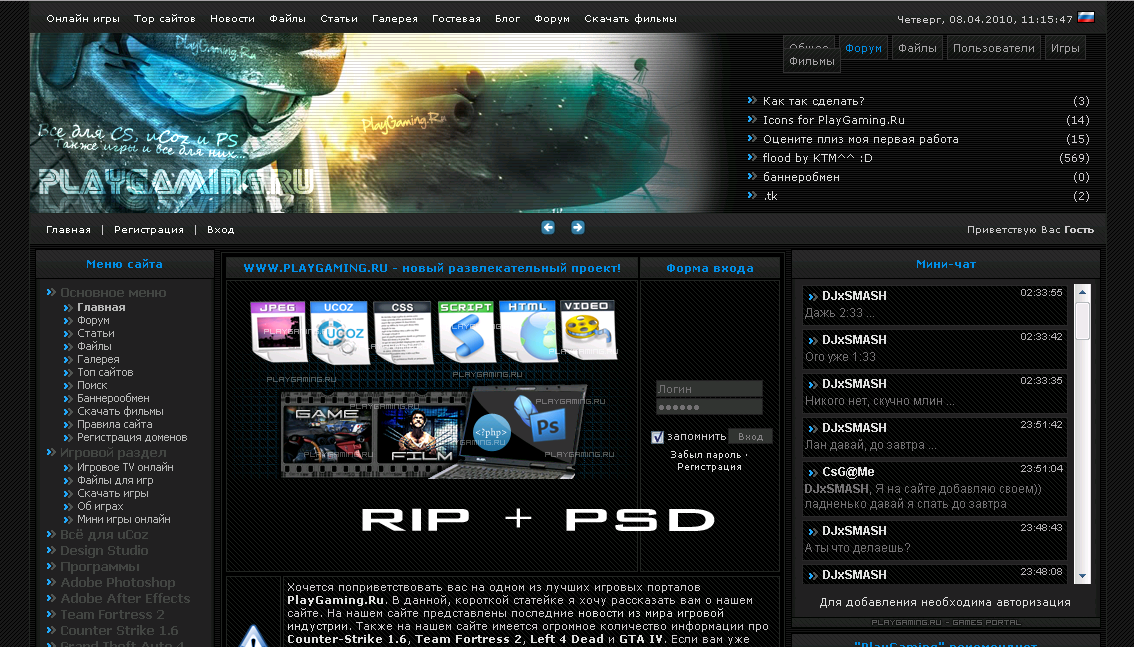The width and height of the screenshot is (1134, 647).
Task: Open Регистрация доменов in sidebar menu
Action: click(x=132, y=437)
